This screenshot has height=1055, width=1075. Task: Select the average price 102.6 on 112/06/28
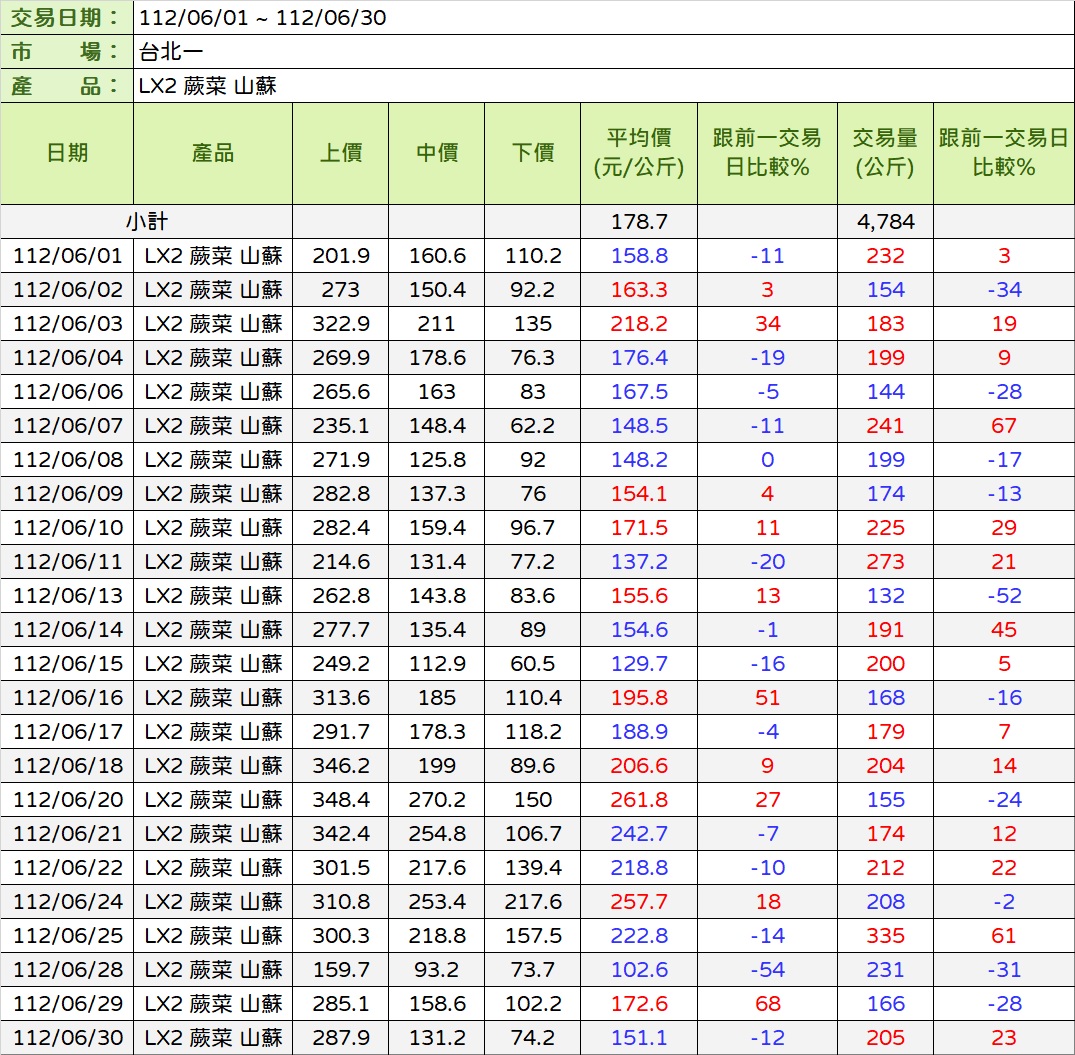click(639, 970)
